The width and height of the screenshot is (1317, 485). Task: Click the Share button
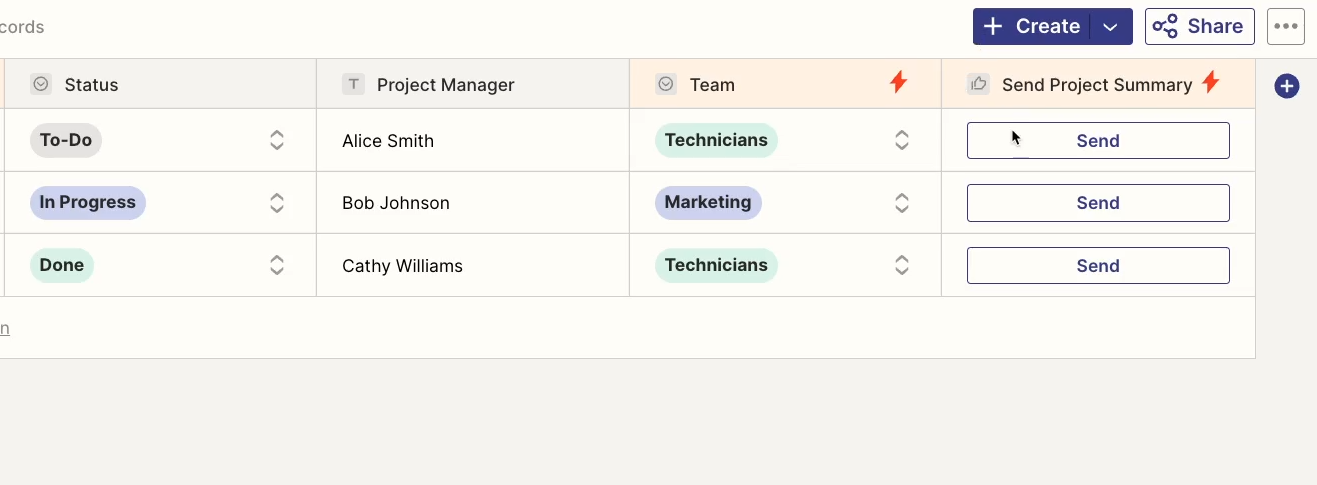coord(1199,27)
